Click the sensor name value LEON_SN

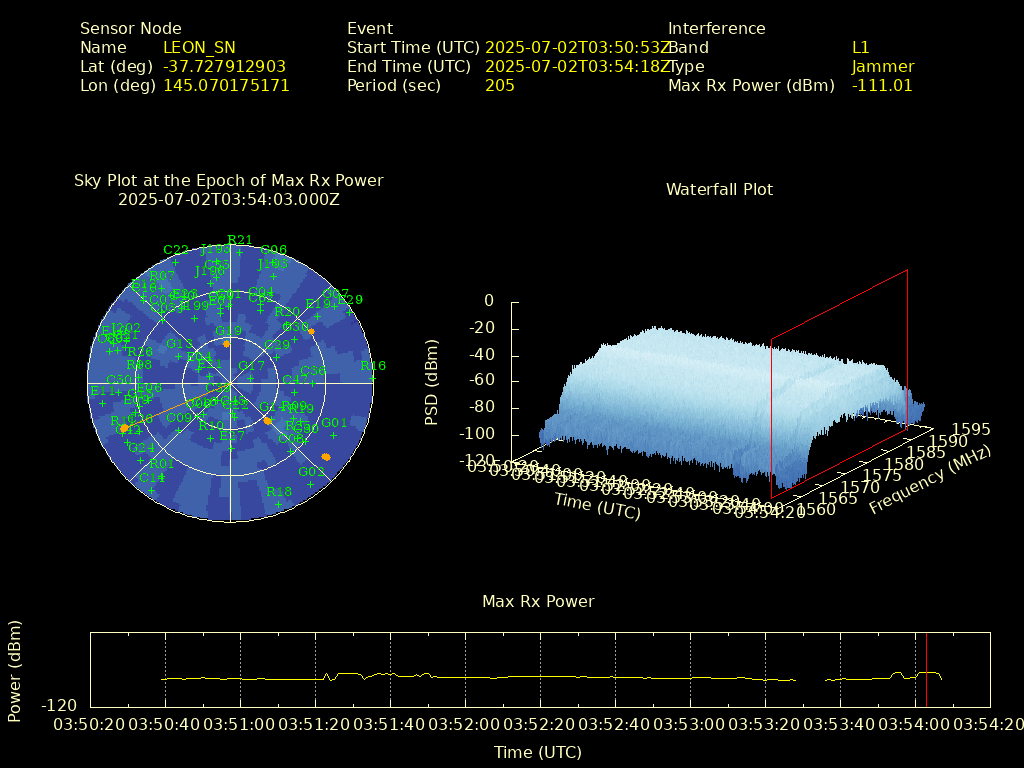pos(199,47)
